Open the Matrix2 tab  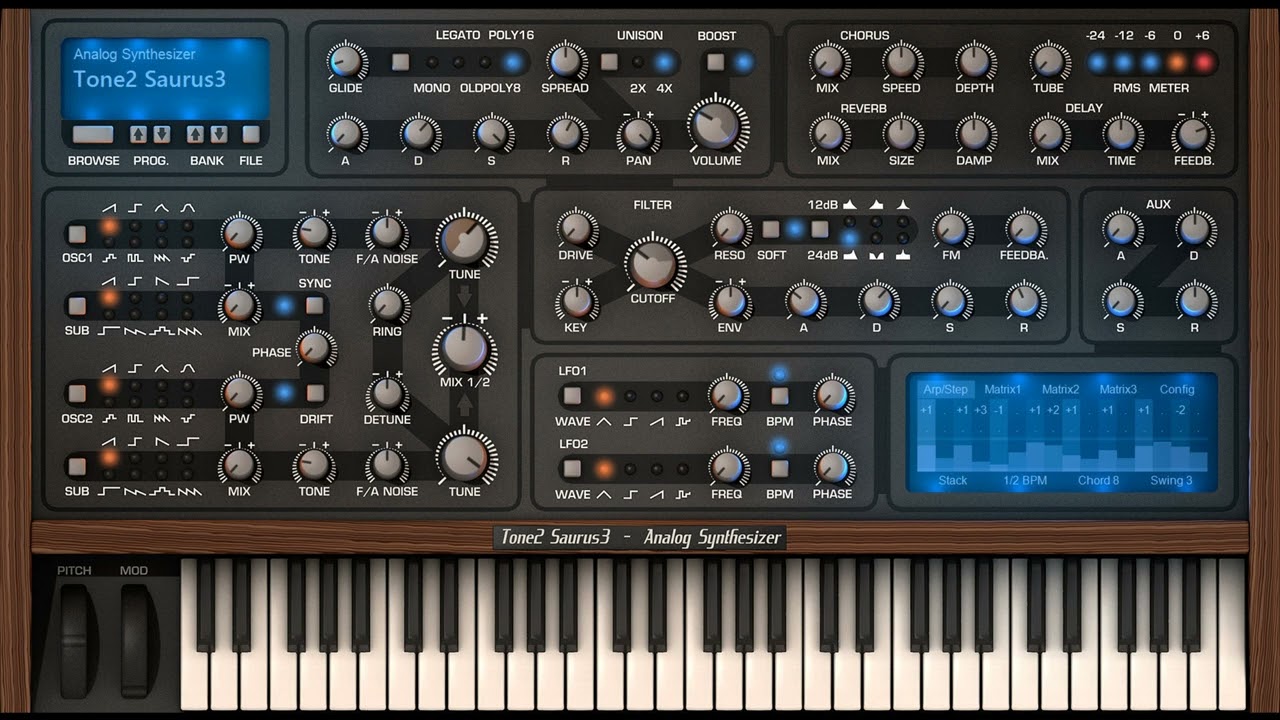(x=1061, y=390)
